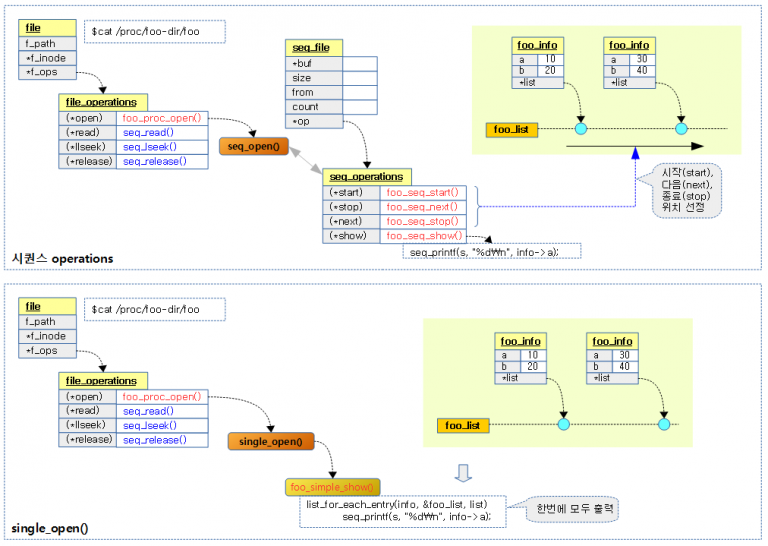
Task: Select the (*stop) row in seq_operations
Action: [x=394, y=207]
